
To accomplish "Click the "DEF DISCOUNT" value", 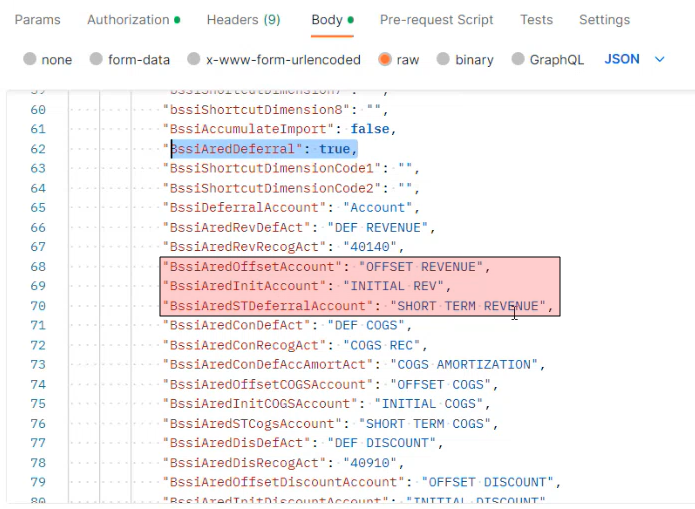I will [382, 442].
